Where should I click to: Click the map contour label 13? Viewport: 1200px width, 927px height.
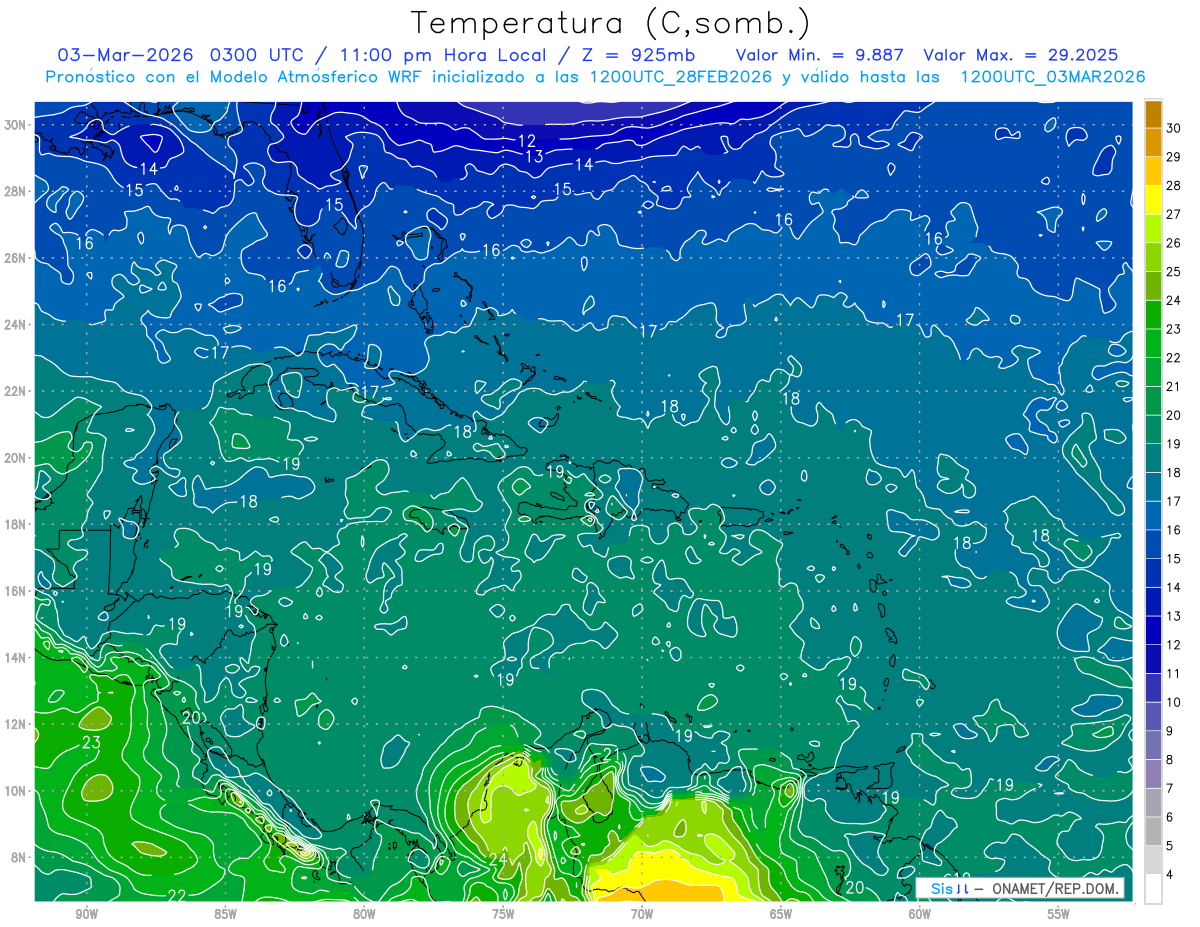click(x=535, y=156)
